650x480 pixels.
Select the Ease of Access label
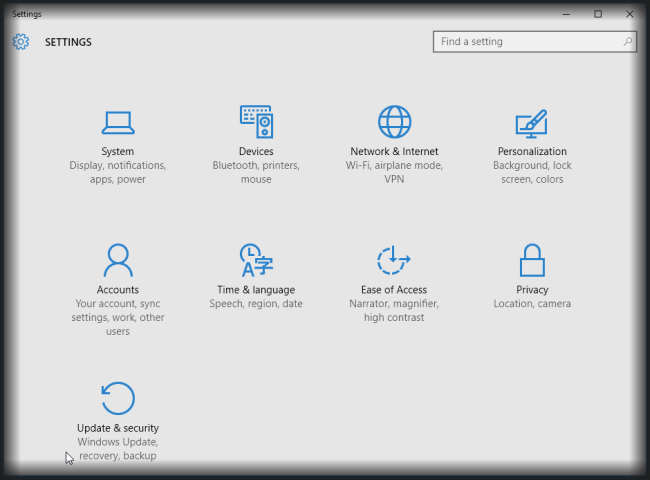394,290
